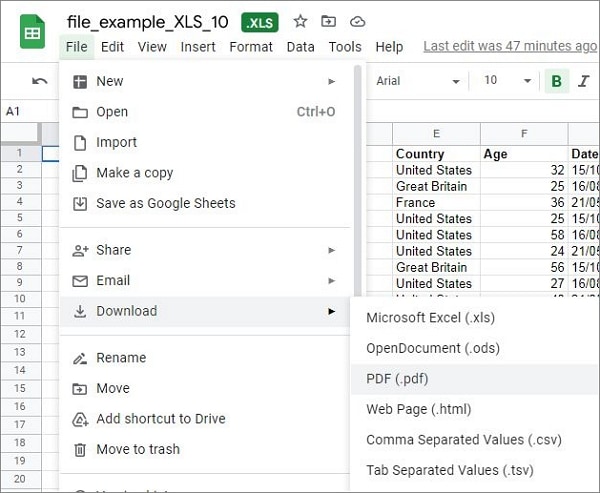Click the move to folder icon
The image size is (600, 493).
point(328,21)
